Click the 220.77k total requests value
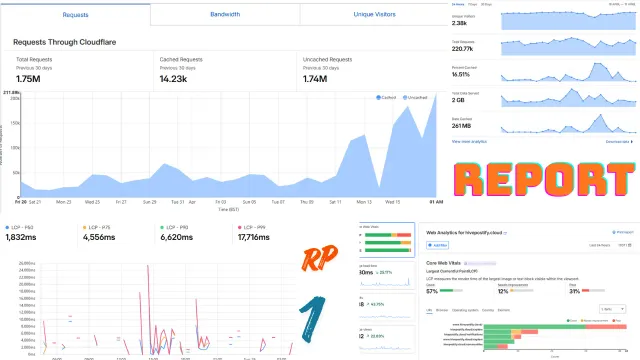Screen dimensions: 640x360 coord(462,49)
